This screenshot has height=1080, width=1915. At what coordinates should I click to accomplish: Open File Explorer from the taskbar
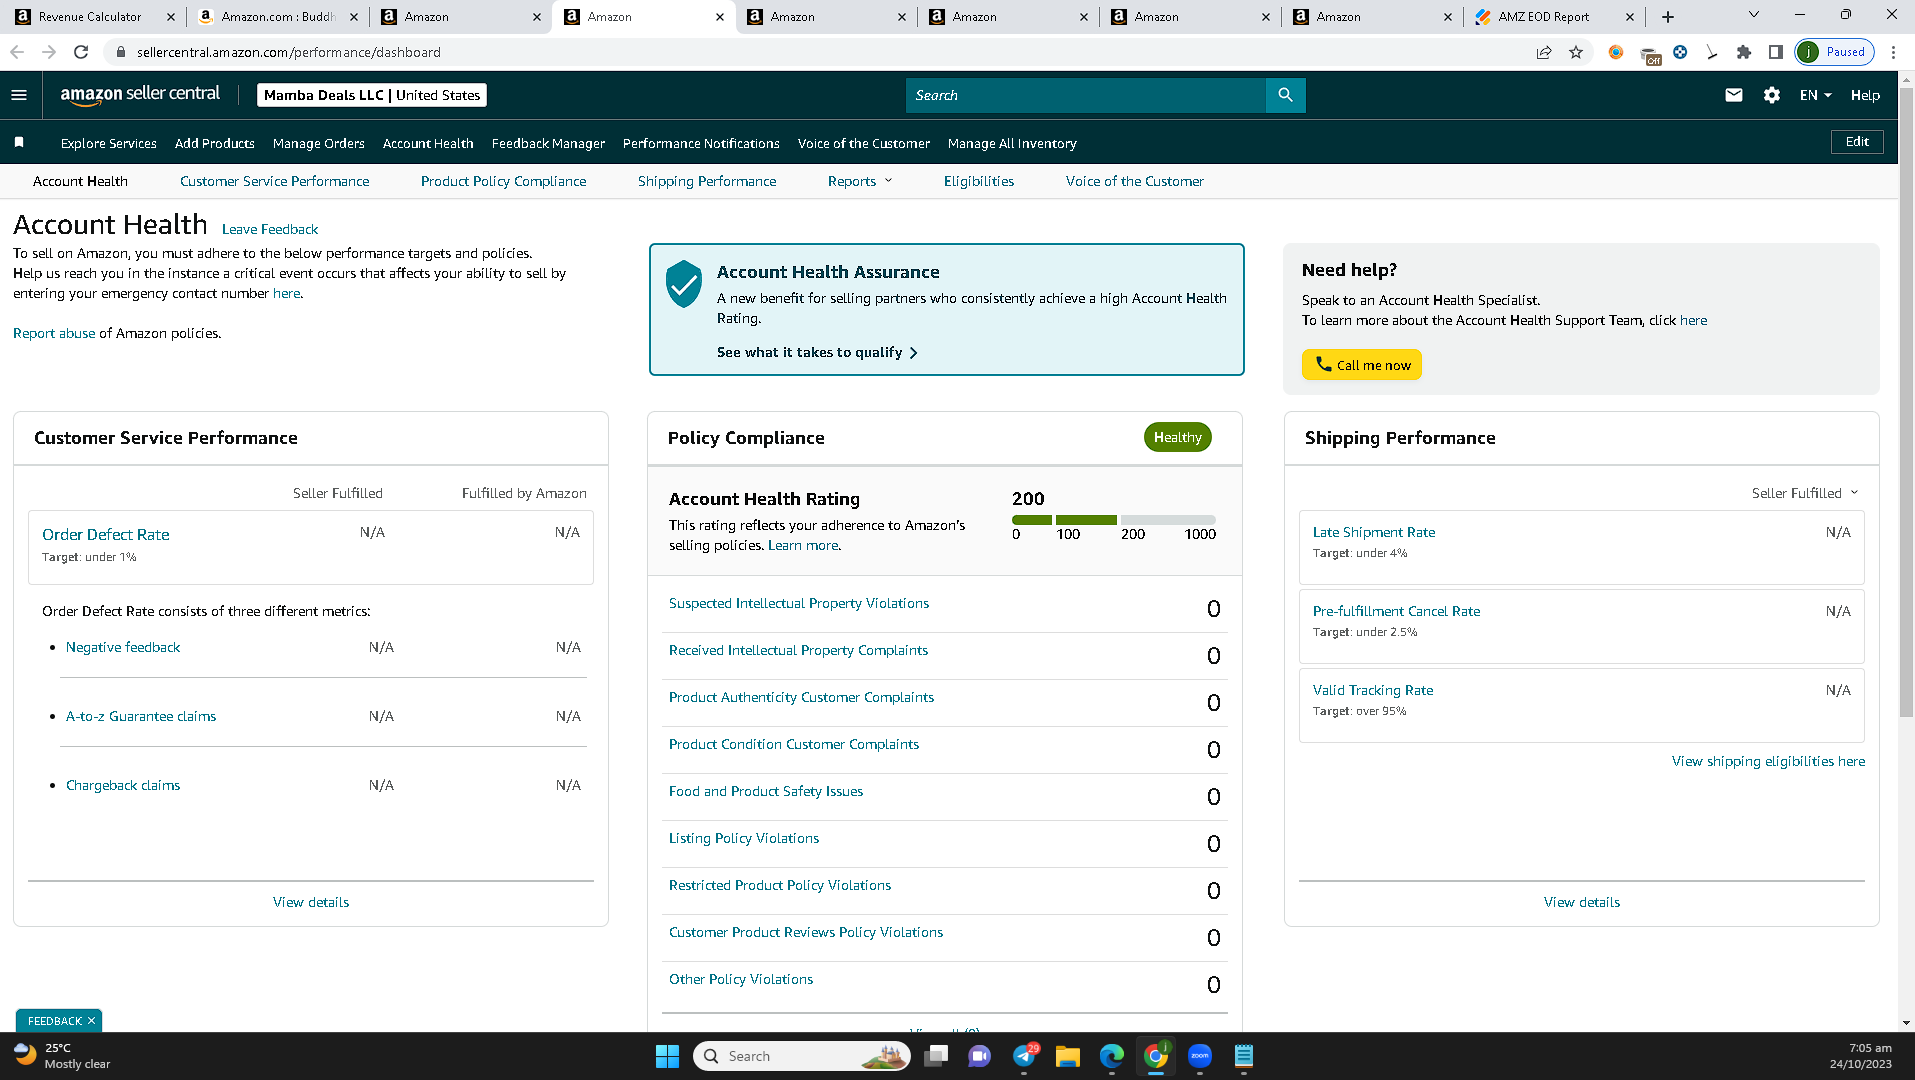[x=1068, y=1056]
